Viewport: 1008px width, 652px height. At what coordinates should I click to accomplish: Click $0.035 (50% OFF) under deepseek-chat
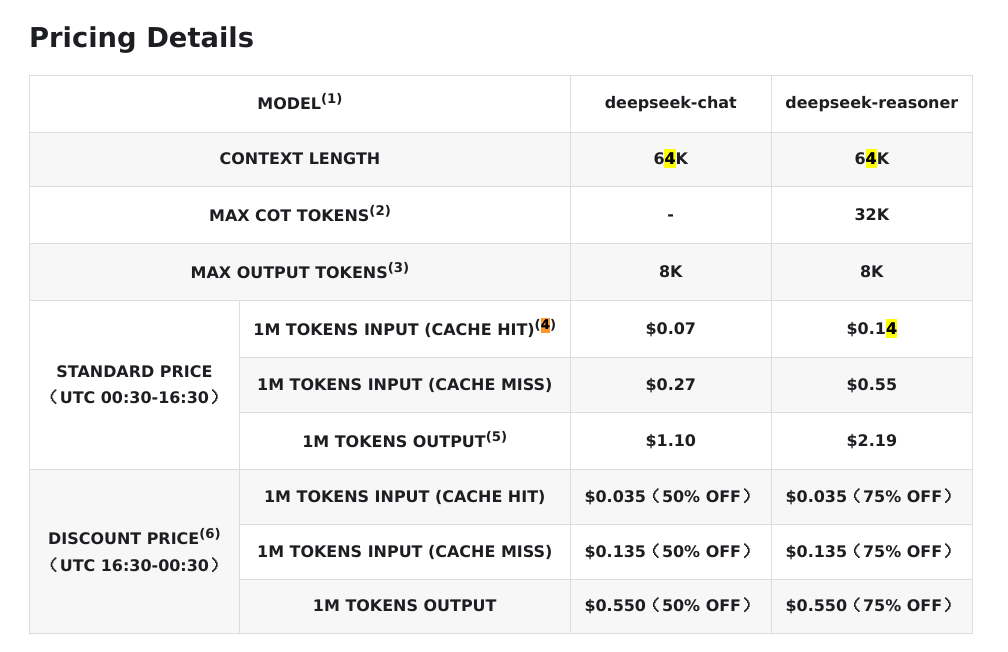[670, 497]
